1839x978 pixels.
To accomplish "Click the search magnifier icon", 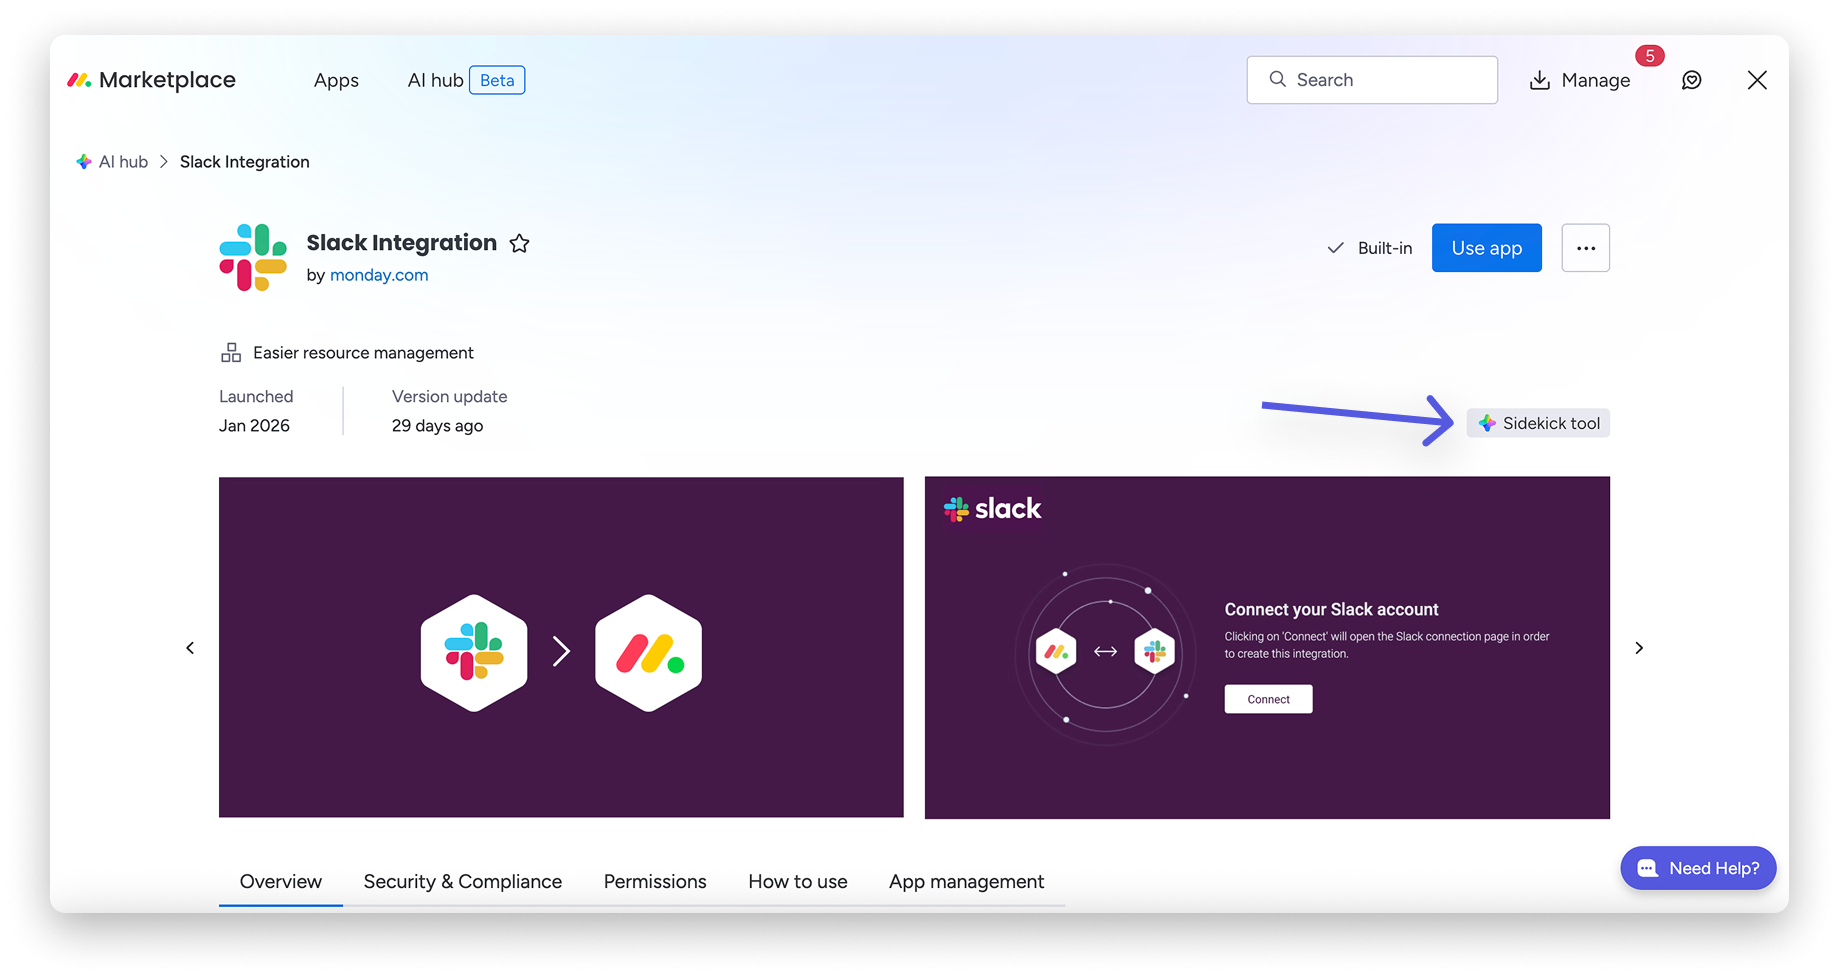I will [1277, 79].
